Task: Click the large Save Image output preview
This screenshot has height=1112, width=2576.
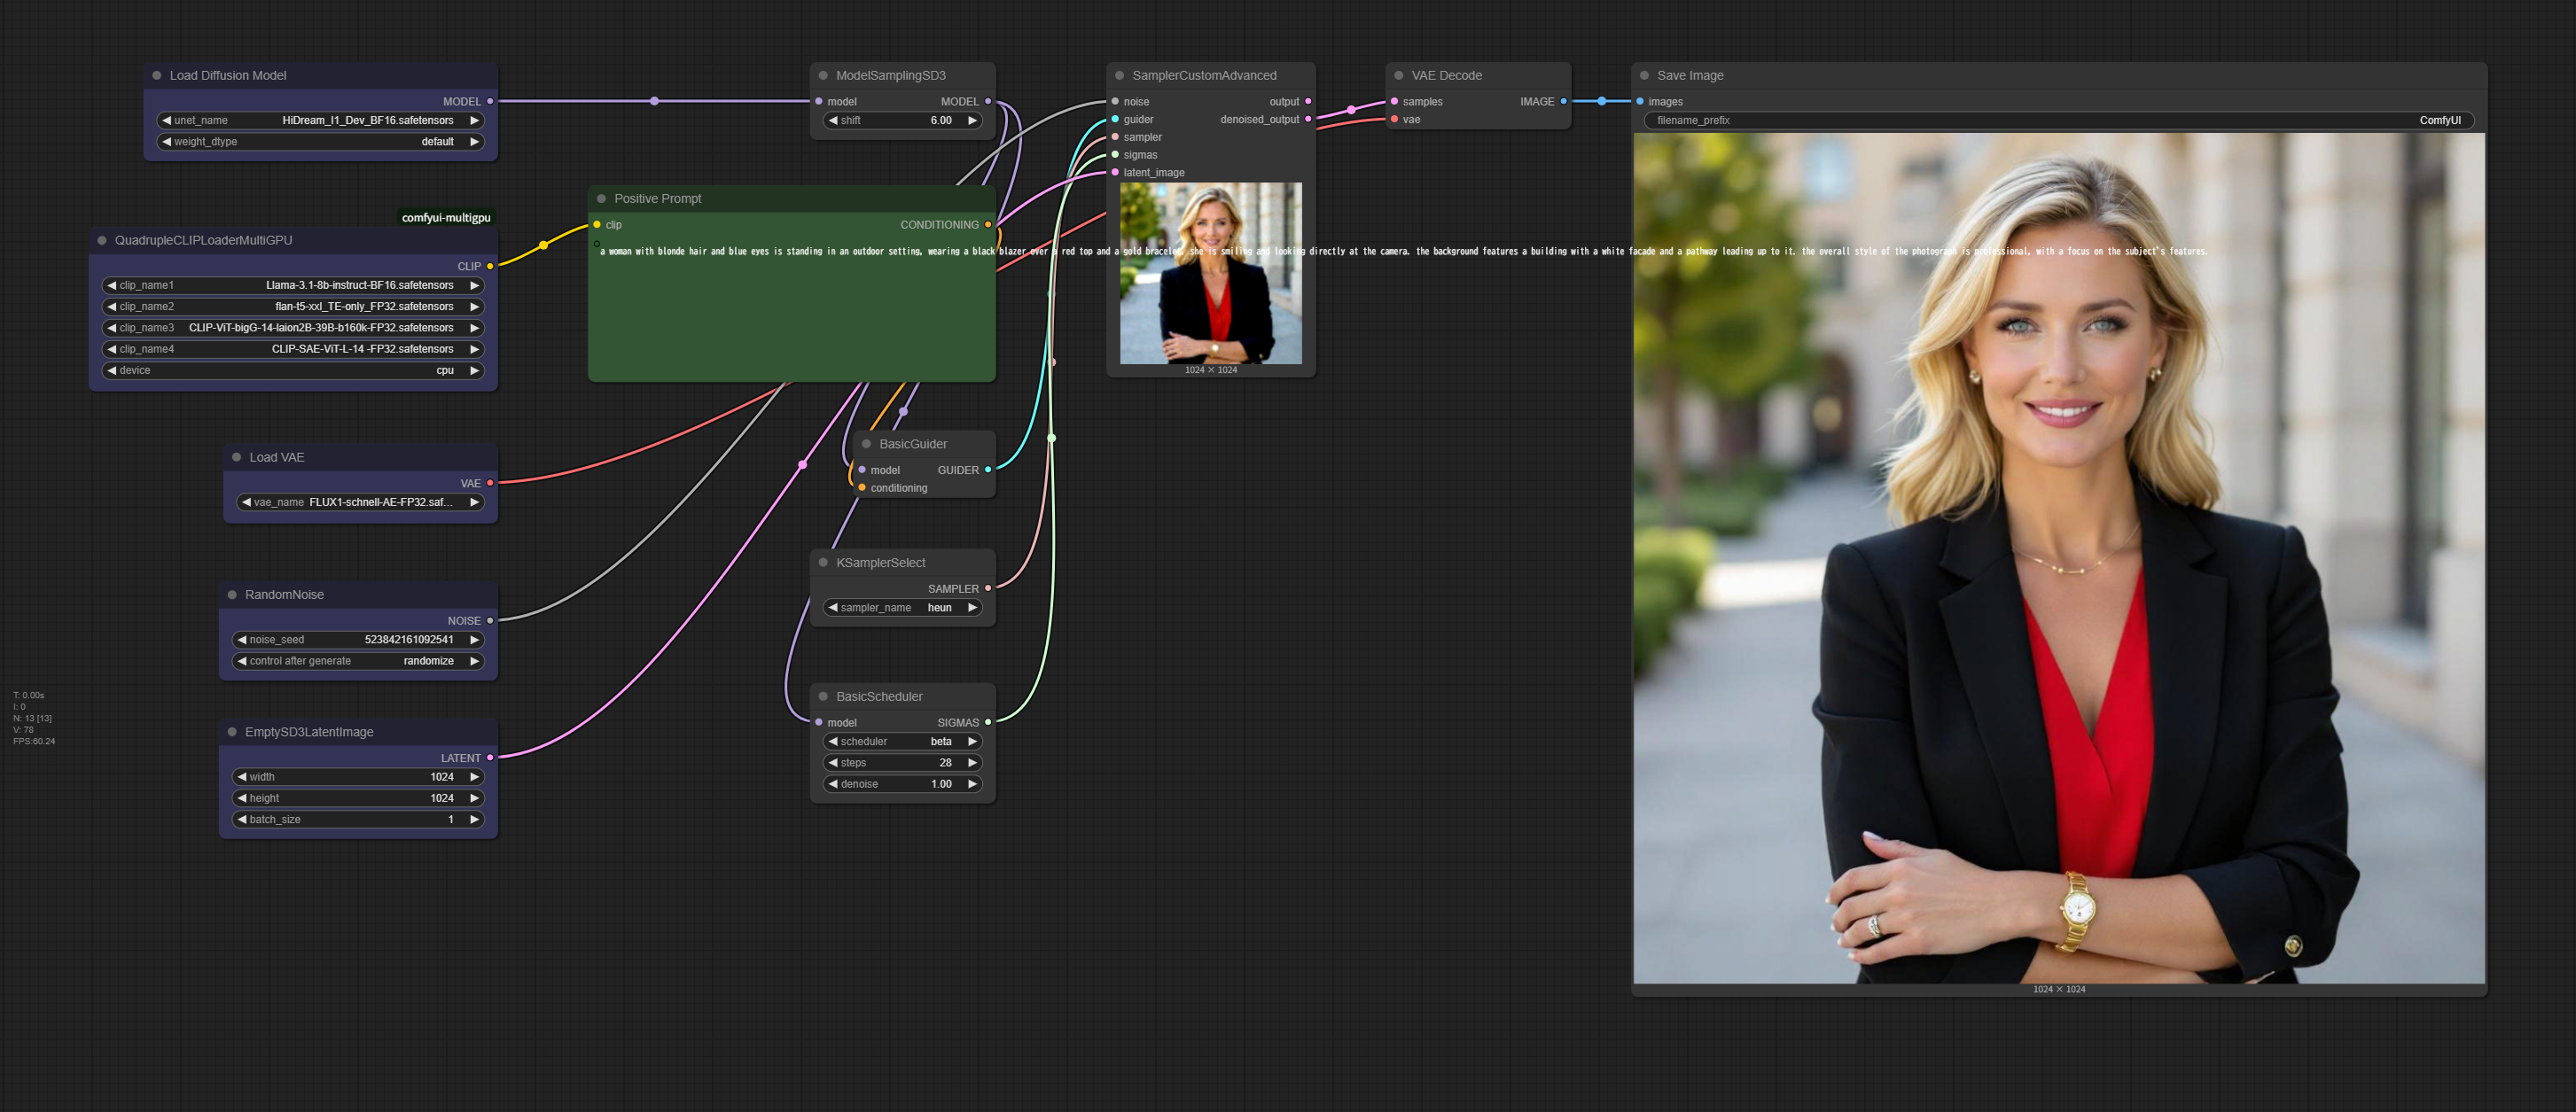Action: click(2059, 558)
